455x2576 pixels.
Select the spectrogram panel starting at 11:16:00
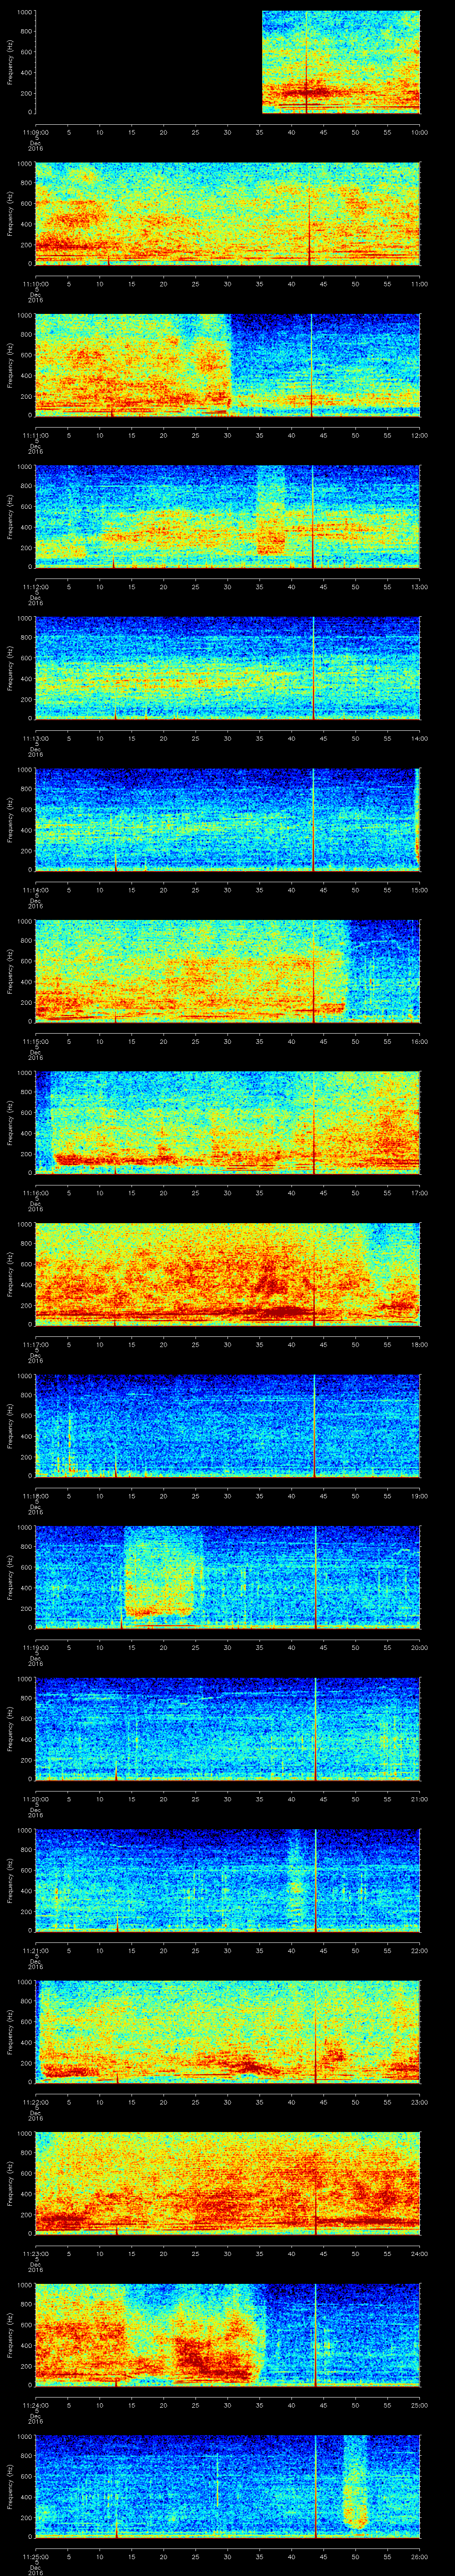(228, 1123)
